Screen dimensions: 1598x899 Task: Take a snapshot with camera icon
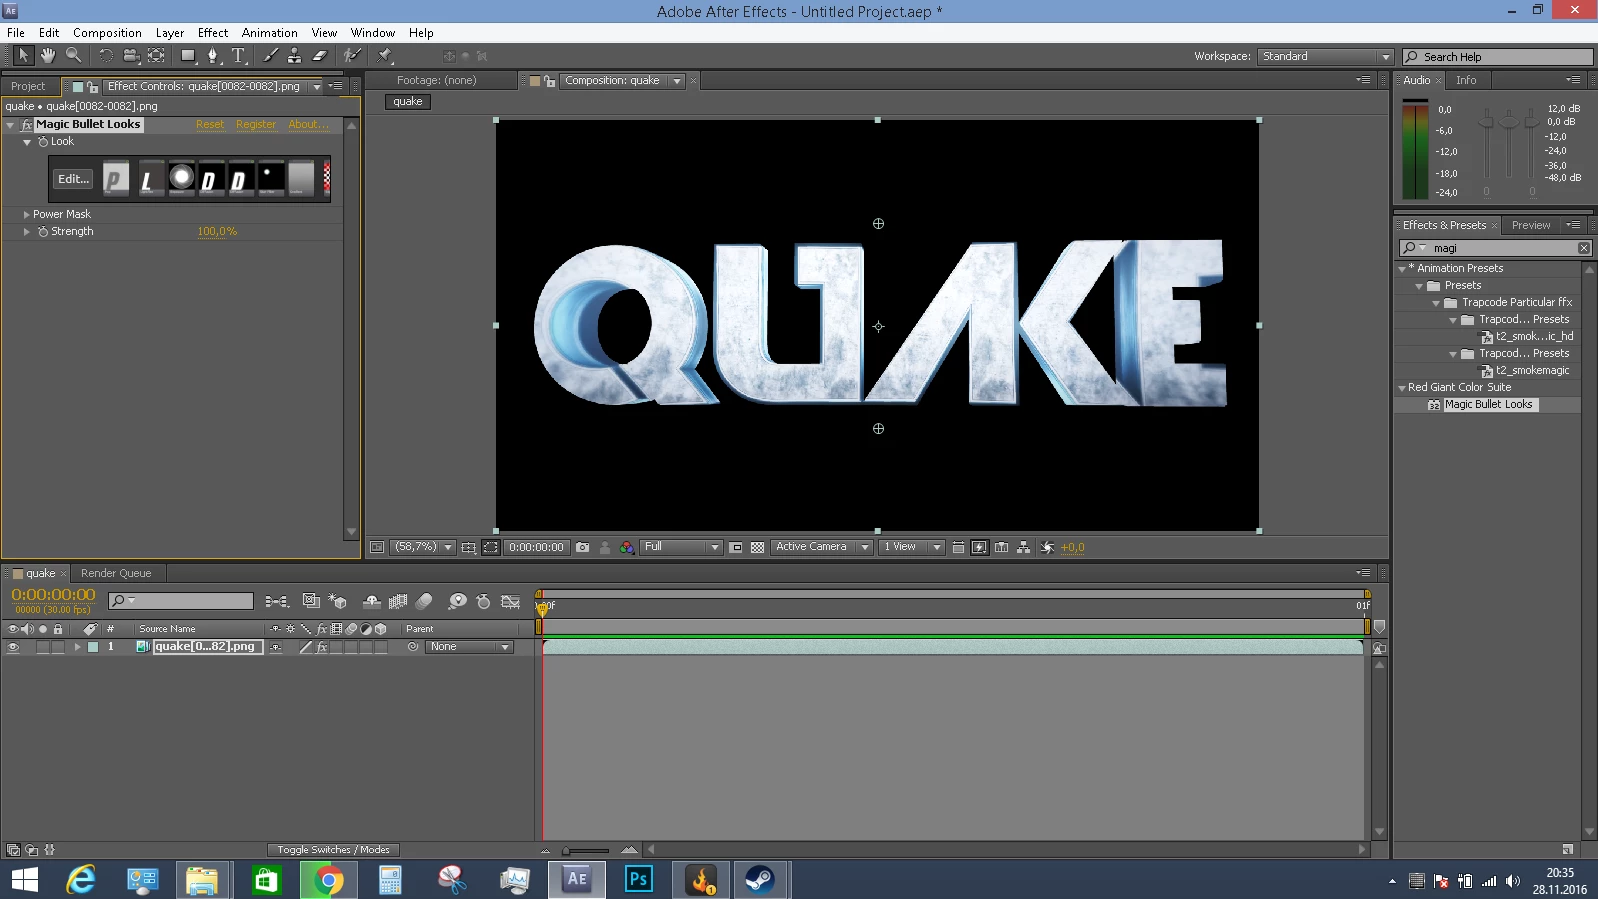click(x=582, y=547)
